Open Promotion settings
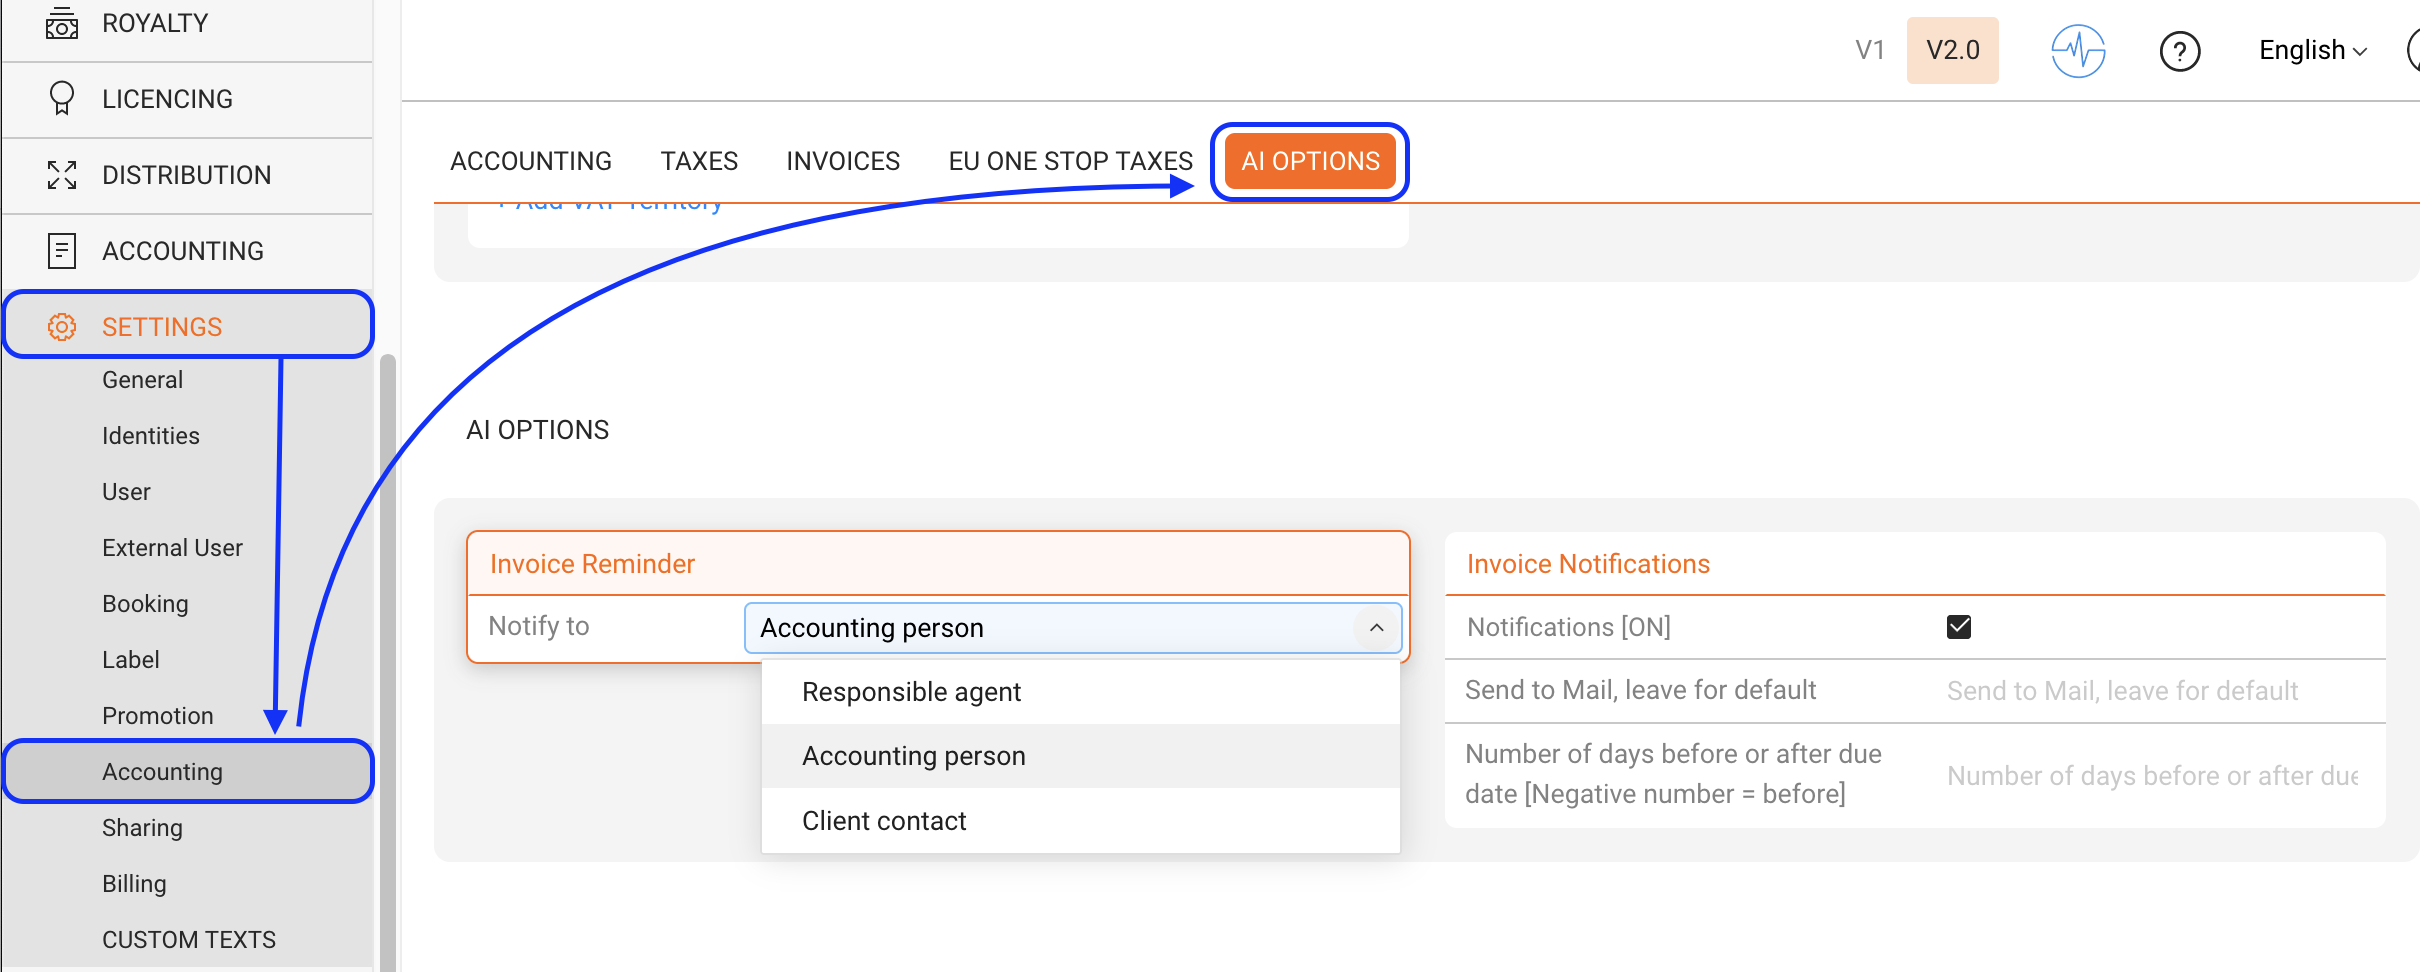Screen dimensions: 2420x972 coord(158,716)
